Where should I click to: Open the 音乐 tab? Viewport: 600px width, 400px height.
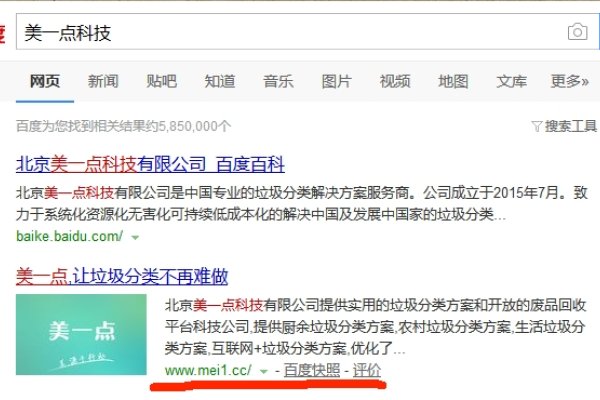(278, 81)
